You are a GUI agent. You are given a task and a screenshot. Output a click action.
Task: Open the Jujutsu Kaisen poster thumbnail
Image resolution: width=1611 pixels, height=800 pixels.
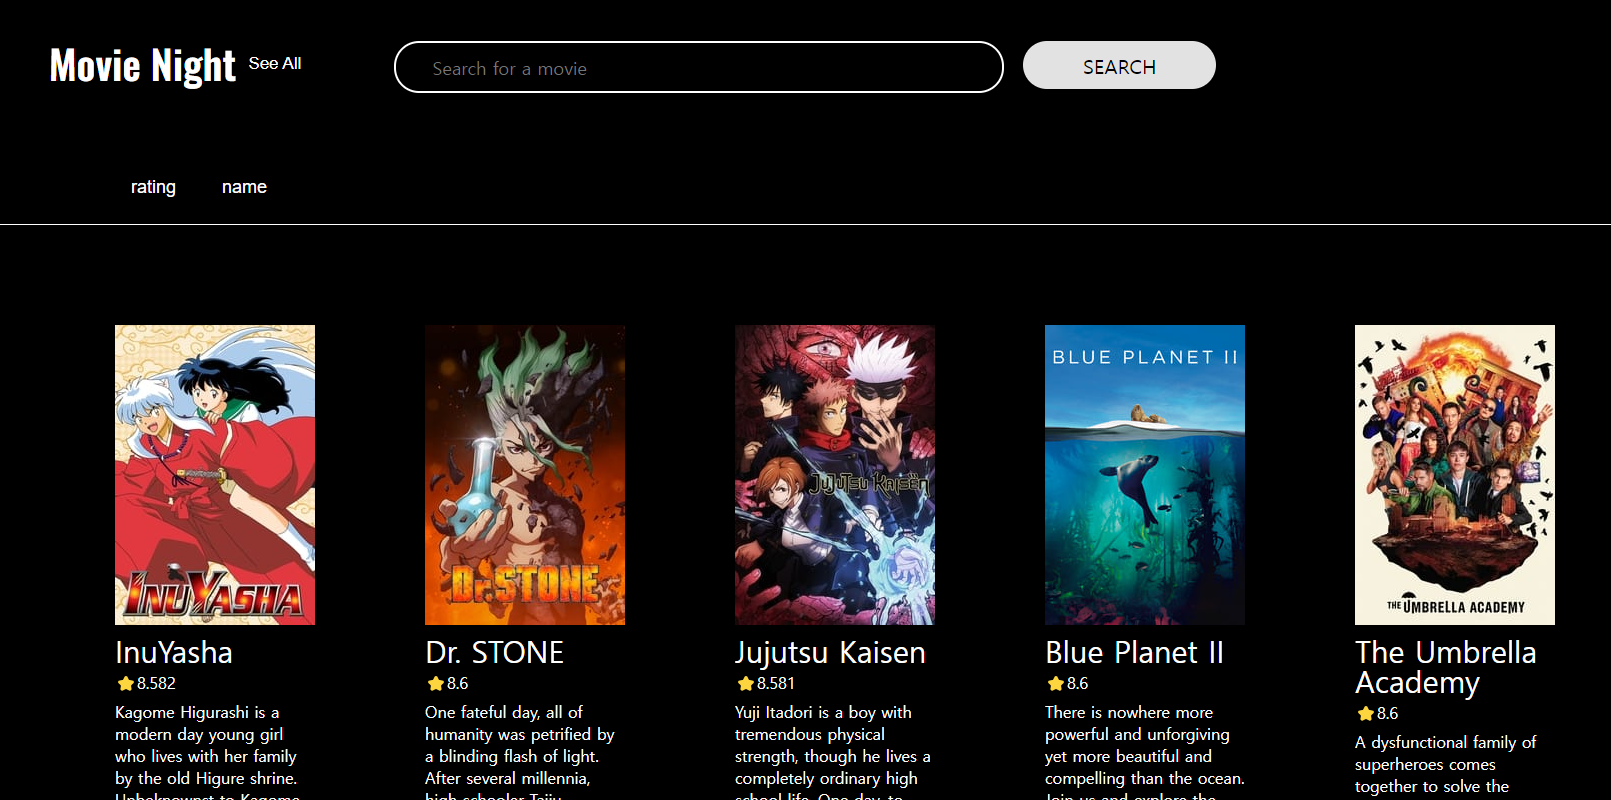(835, 475)
